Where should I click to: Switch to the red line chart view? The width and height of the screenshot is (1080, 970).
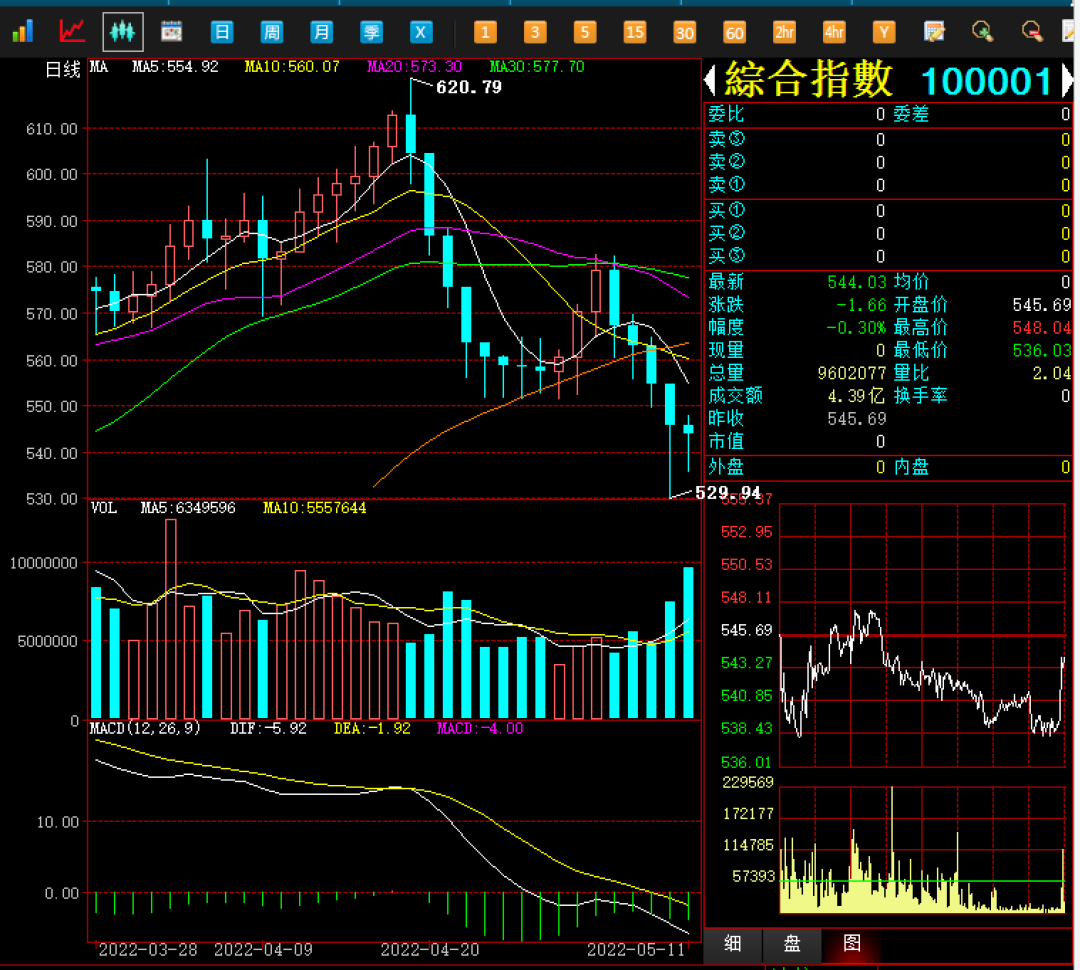coord(72,32)
